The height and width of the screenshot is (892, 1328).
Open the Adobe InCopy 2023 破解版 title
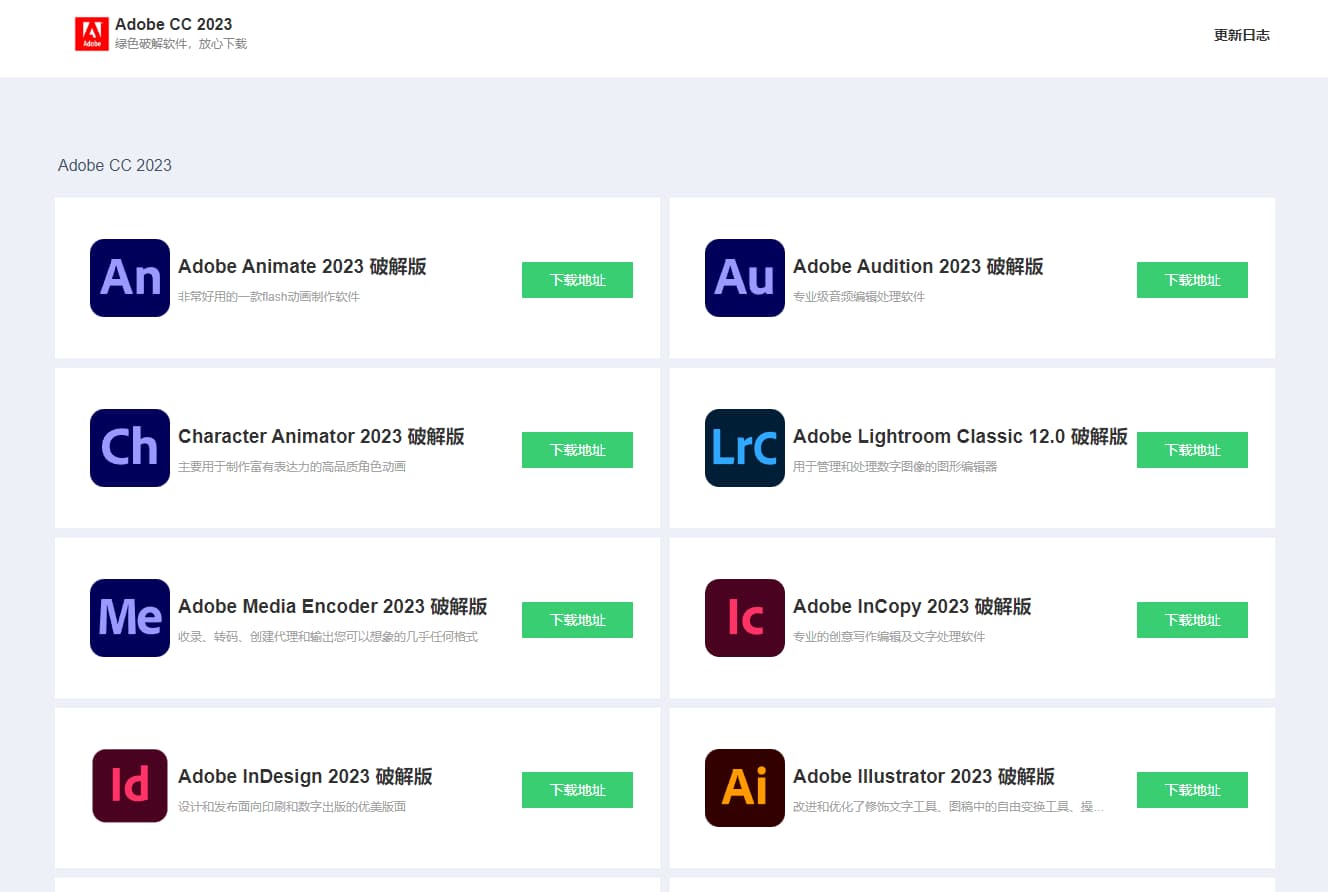912,607
